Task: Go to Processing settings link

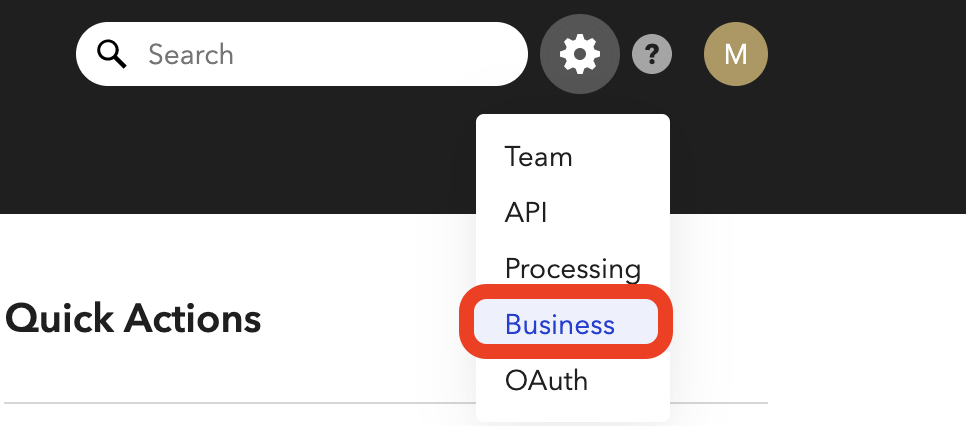Action: click(573, 269)
